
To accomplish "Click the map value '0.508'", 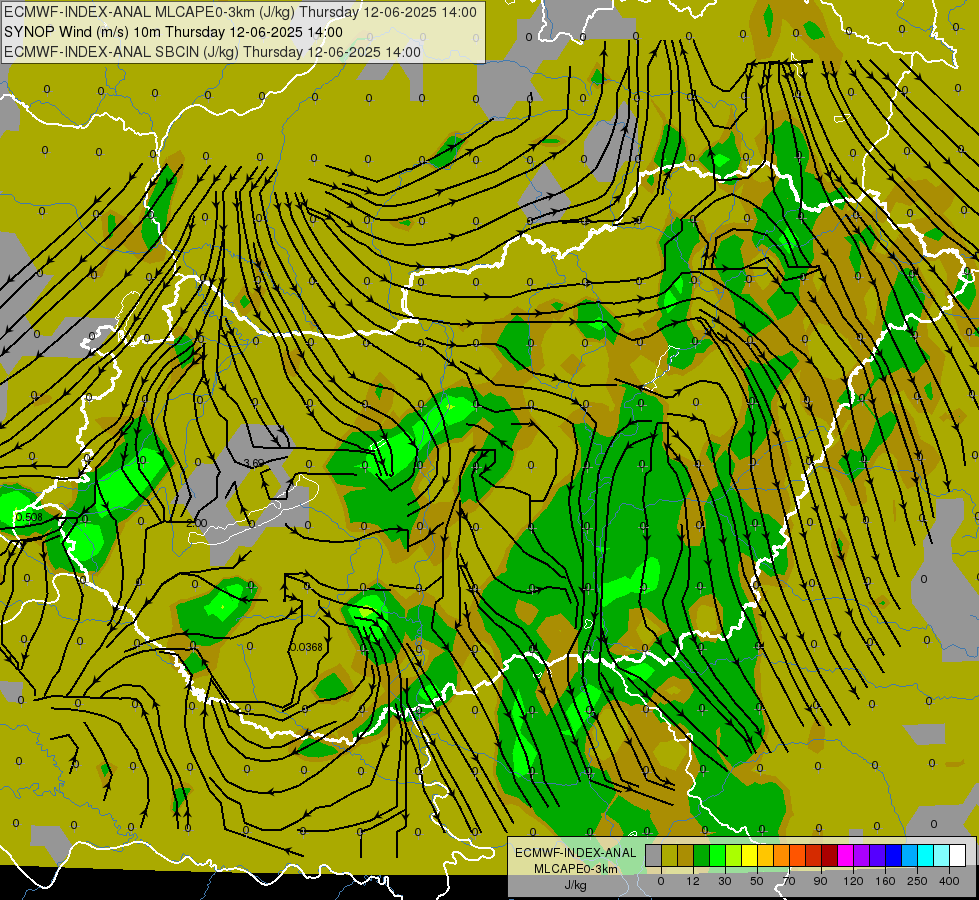I will click(29, 517).
